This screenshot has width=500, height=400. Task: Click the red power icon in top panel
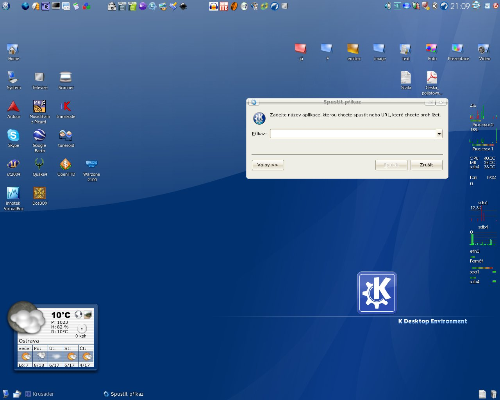coord(496,6)
